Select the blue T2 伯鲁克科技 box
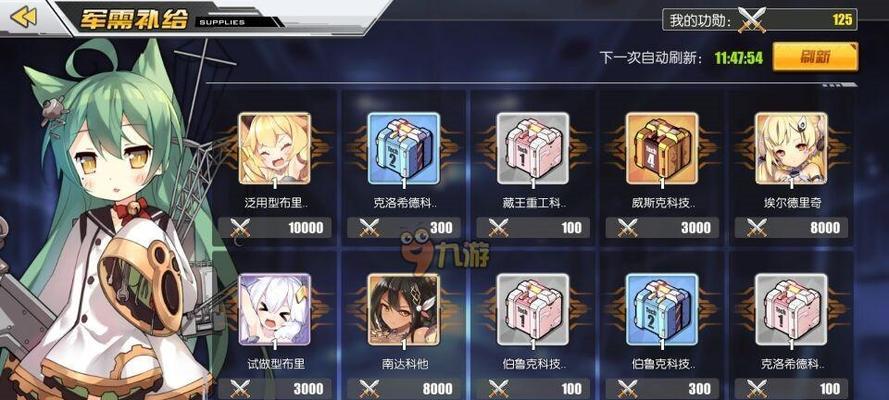This screenshot has height=400, width=889. click(662, 309)
